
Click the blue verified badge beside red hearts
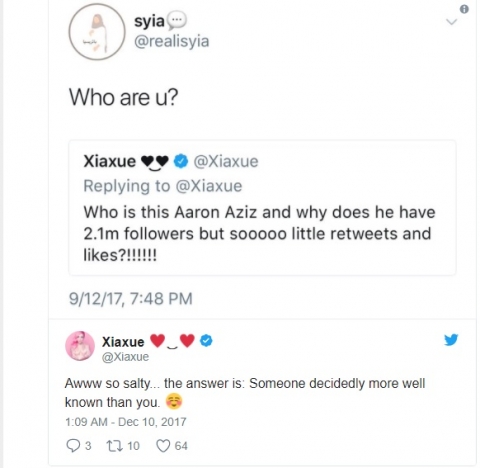[x=207, y=341]
